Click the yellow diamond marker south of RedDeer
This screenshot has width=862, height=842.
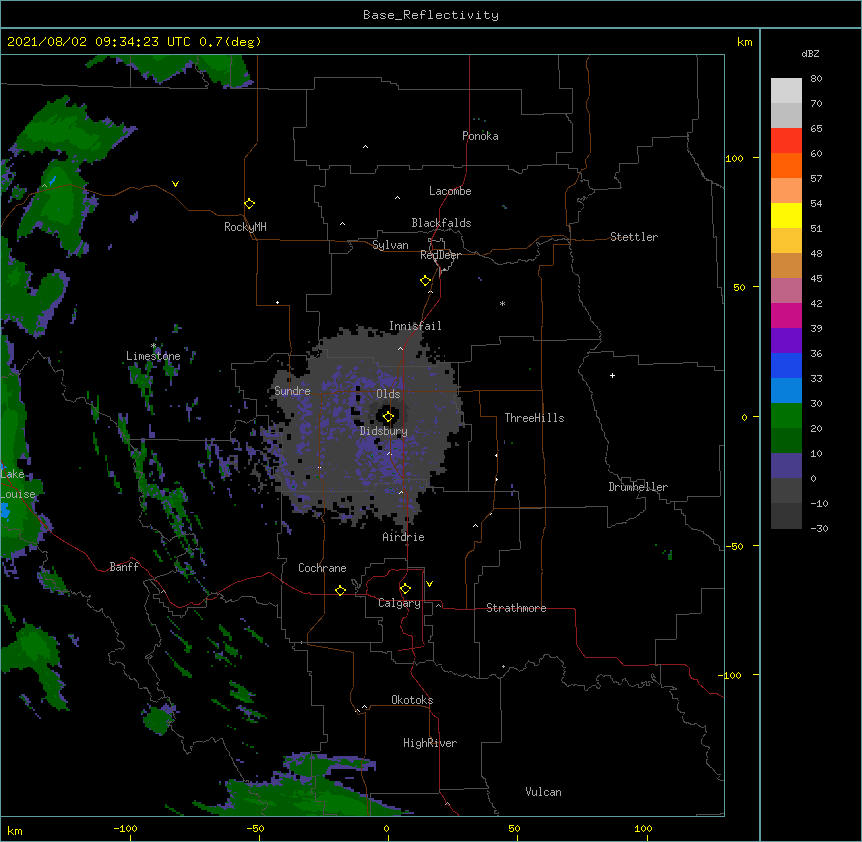(425, 281)
